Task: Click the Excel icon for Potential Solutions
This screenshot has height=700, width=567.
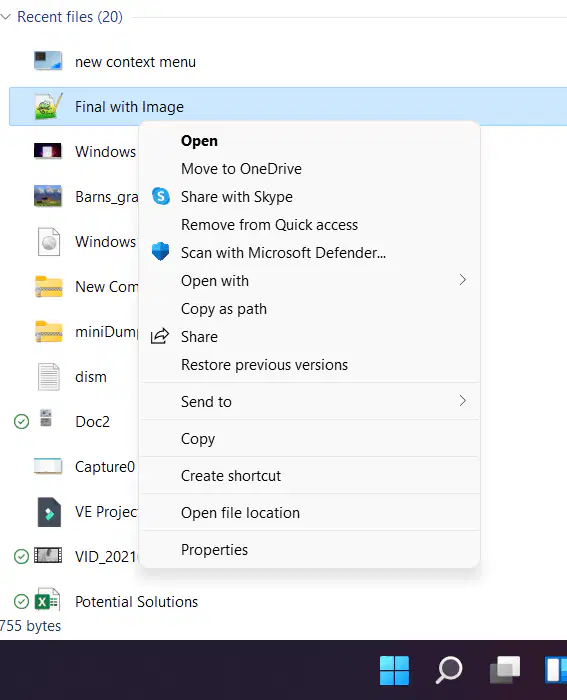Action: (47, 600)
